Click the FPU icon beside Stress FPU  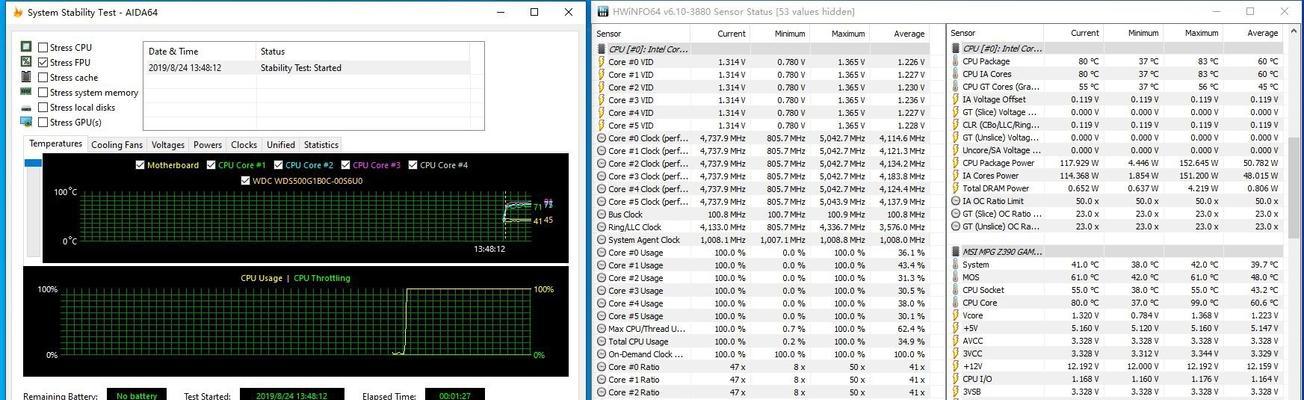[26, 62]
